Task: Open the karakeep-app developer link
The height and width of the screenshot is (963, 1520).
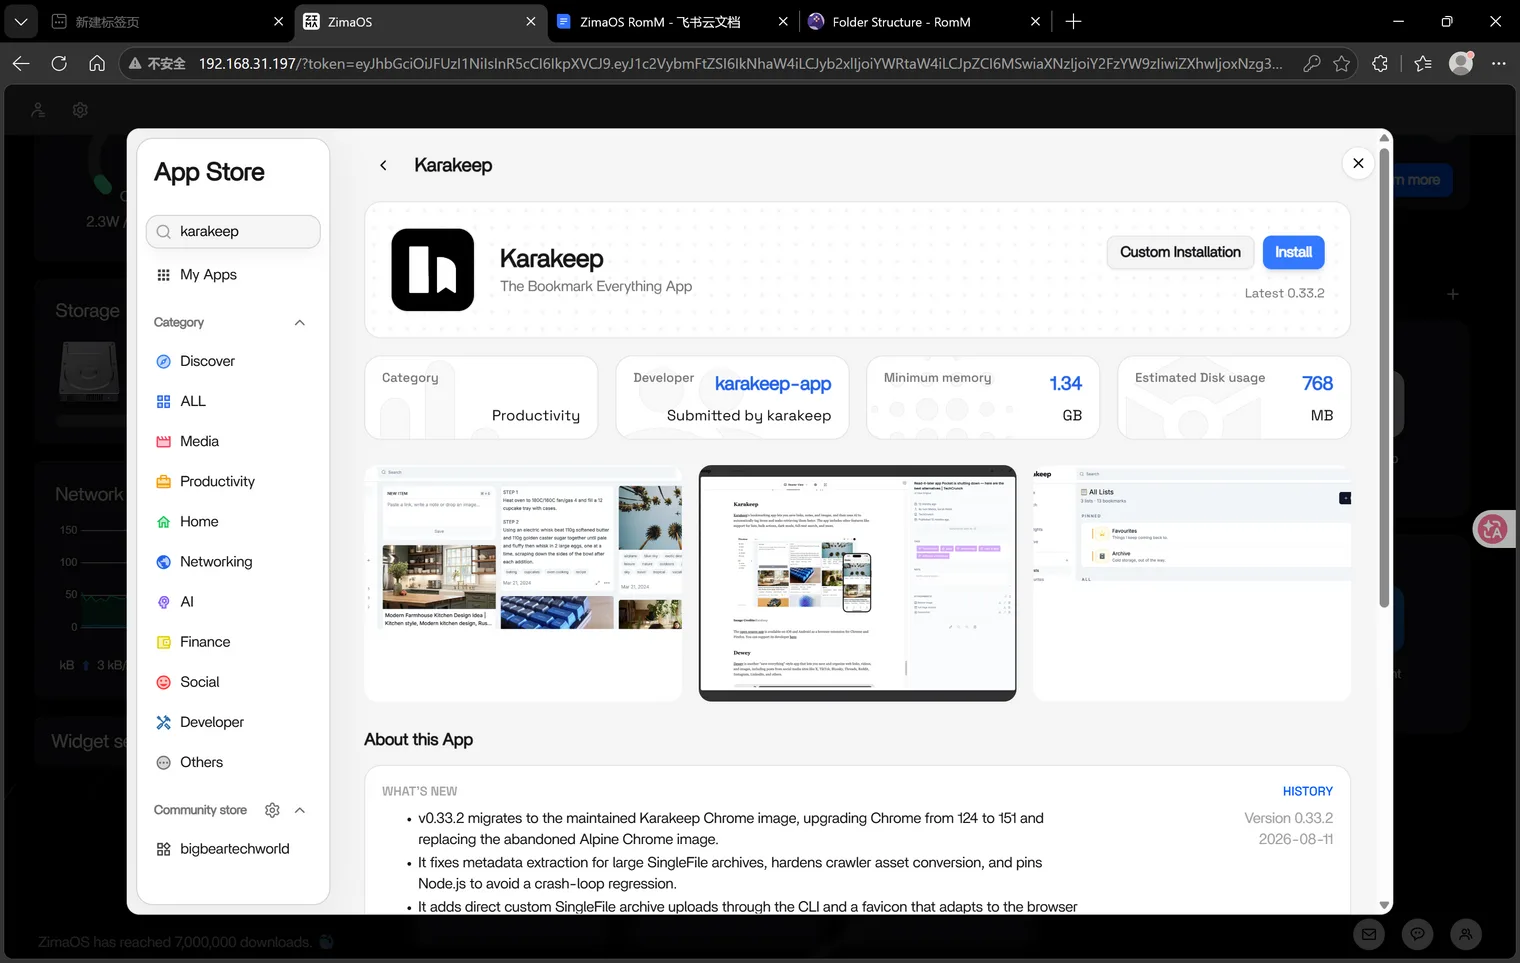Action: [x=773, y=384]
